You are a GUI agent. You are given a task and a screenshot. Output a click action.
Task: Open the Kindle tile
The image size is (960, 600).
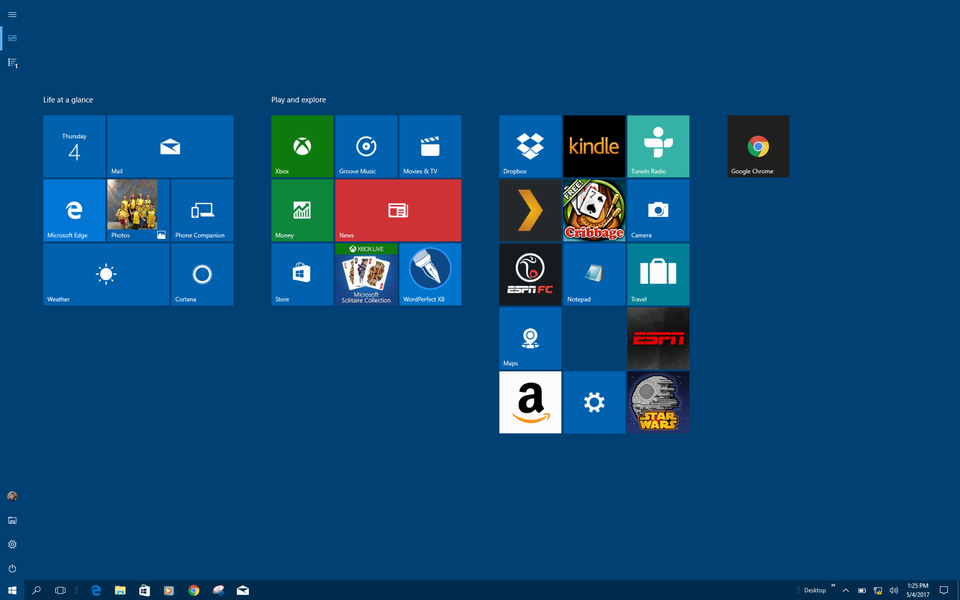click(594, 146)
